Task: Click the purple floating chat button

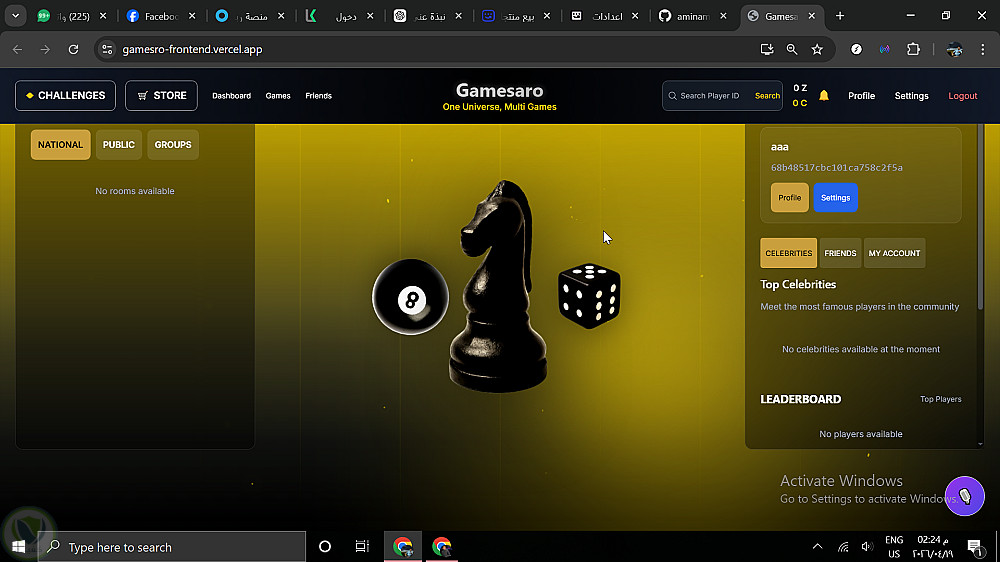Action: tap(965, 496)
